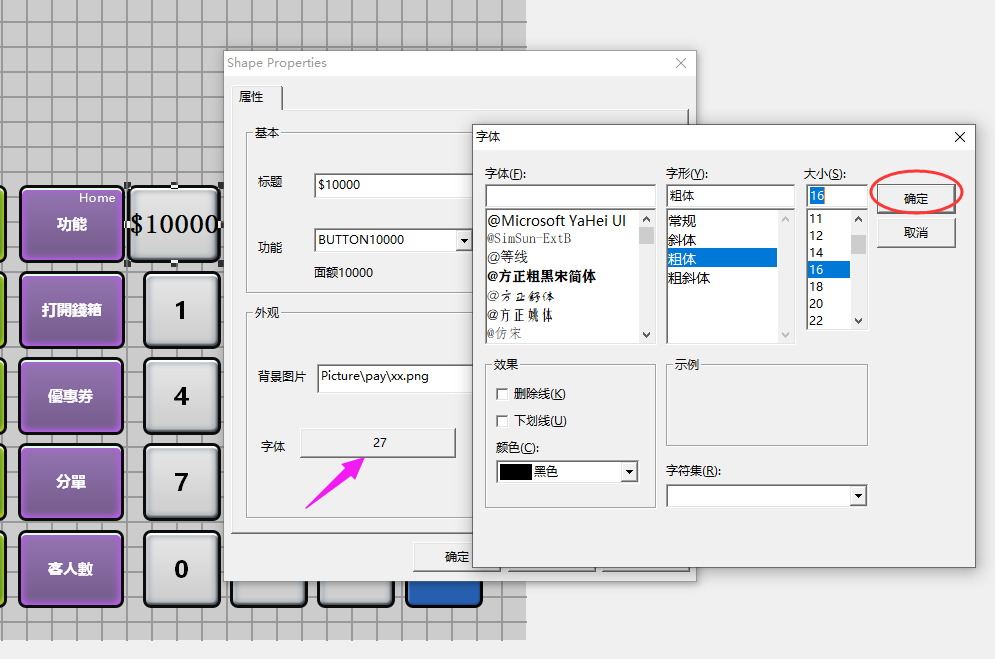Click the 優惠券 button

[72, 396]
